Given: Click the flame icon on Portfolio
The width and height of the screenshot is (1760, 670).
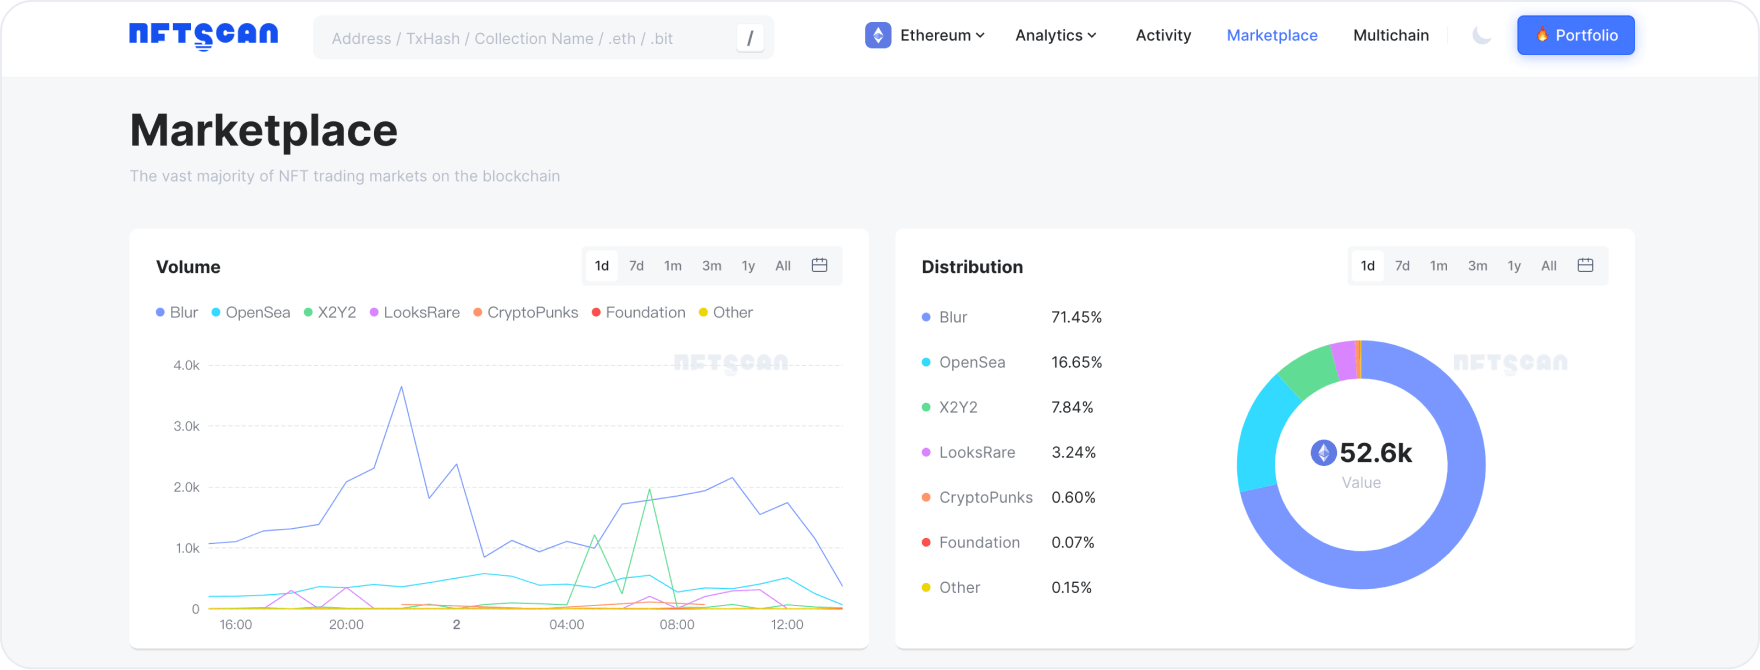Looking at the screenshot, I should 1542,35.
